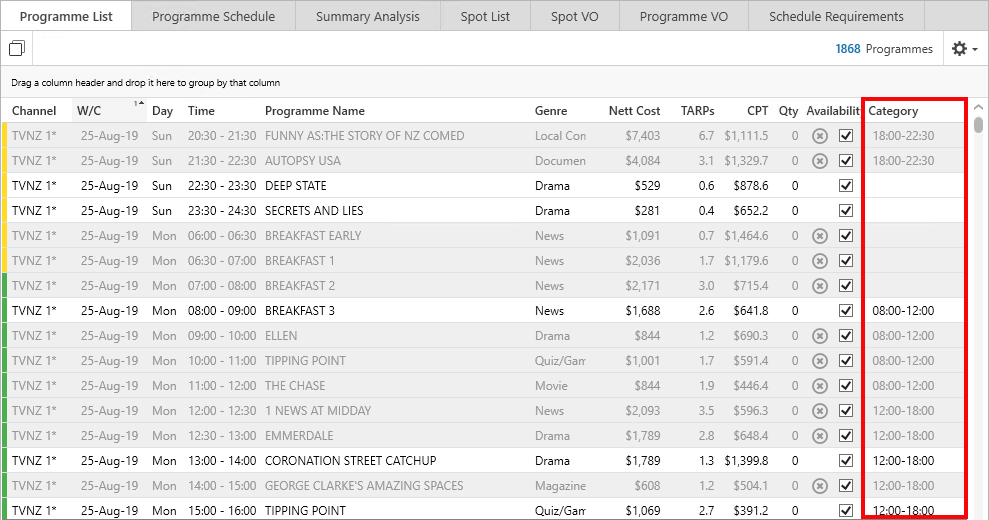Click the Local Con genre cell
Viewport: 989px width, 520px height.
click(561, 136)
